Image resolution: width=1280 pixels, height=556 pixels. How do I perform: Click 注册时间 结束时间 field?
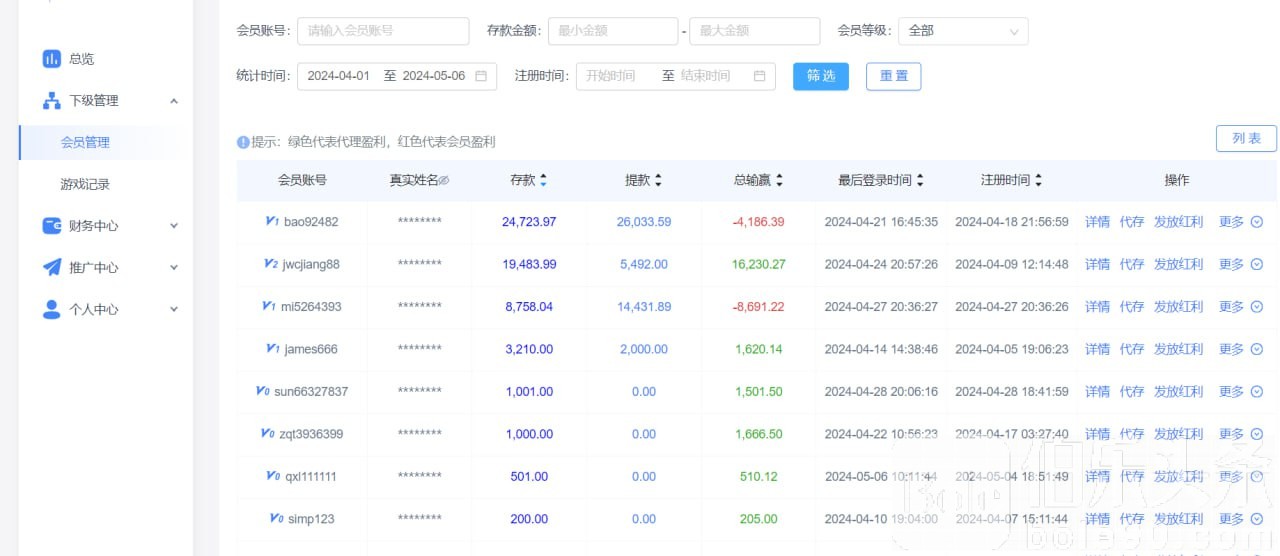pyautogui.click(x=706, y=76)
